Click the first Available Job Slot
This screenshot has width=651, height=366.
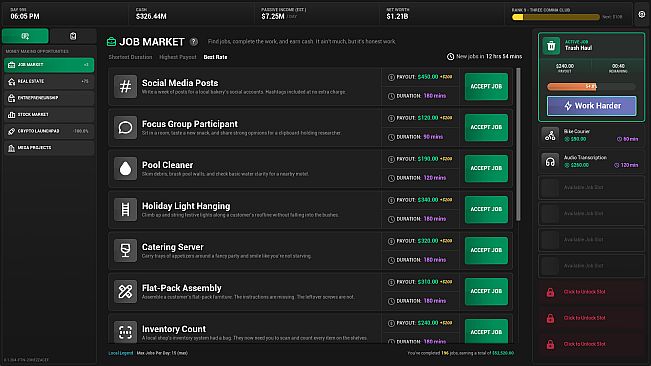click(592, 188)
